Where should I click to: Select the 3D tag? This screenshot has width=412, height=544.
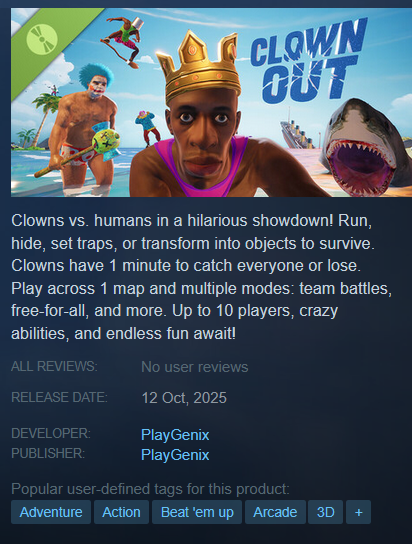325,512
